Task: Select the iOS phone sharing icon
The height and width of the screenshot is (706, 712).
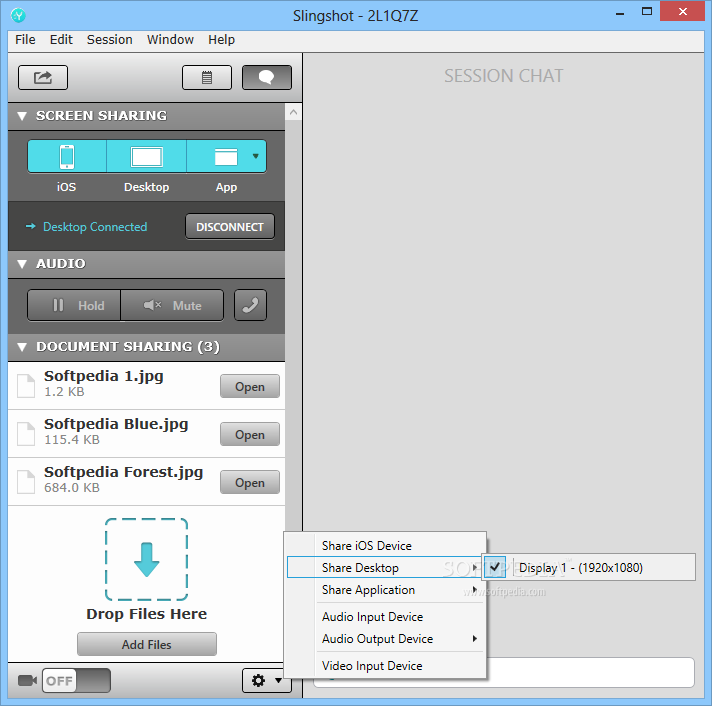Action: 67,157
